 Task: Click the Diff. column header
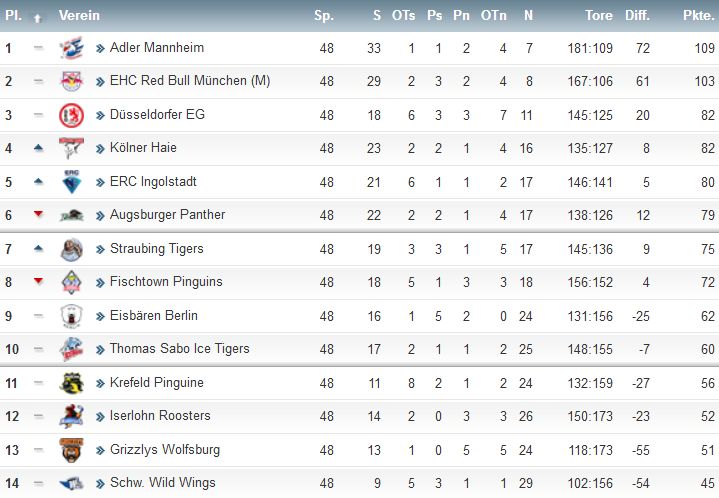637,16
